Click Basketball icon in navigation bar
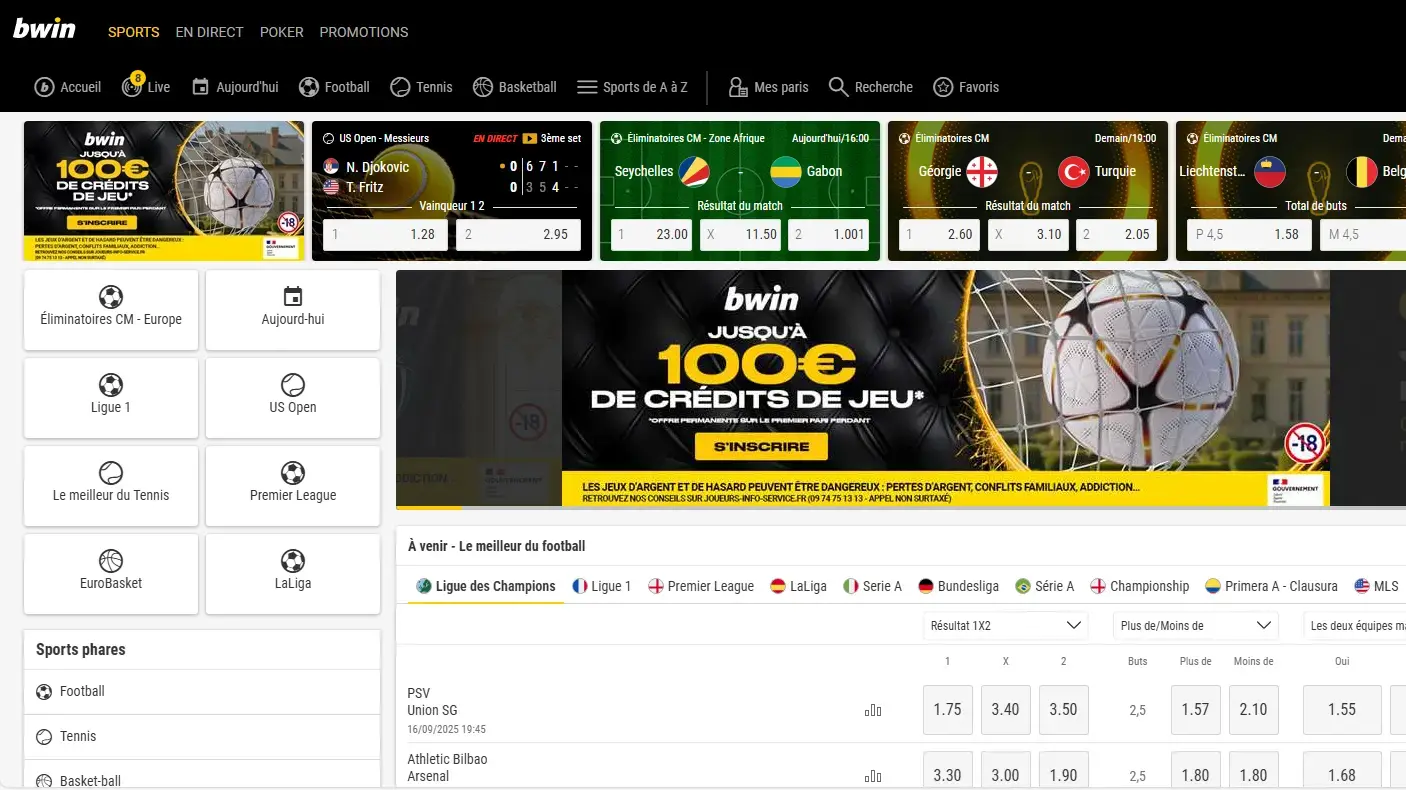This screenshot has width=1406, height=790. pyautogui.click(x=483, y=87)
